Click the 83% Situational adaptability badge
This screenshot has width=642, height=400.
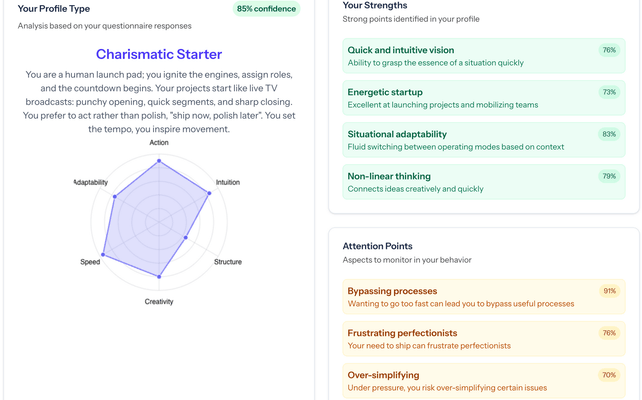(608, 134)
